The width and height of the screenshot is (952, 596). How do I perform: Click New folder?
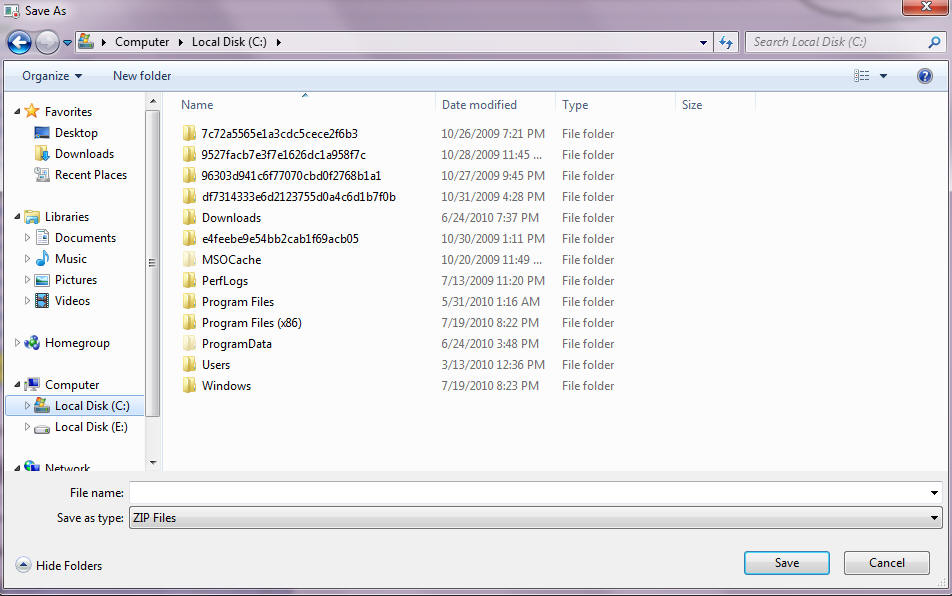(x=142, y=76)
